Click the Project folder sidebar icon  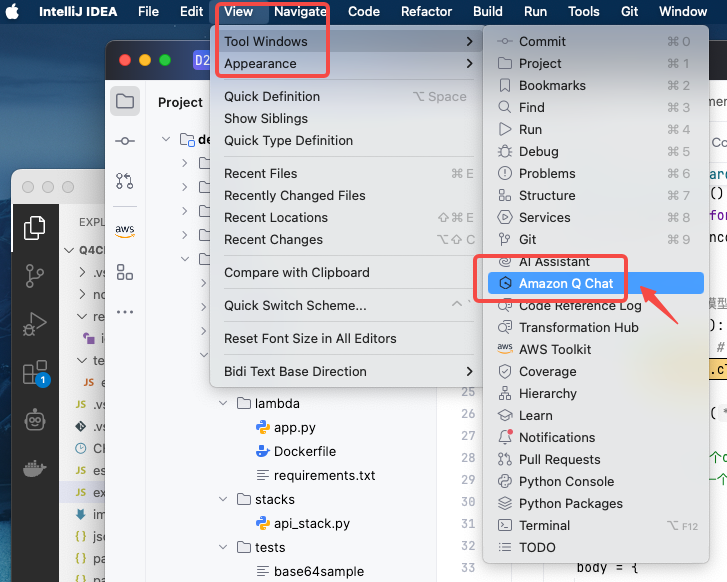click(x=125, y=101)
